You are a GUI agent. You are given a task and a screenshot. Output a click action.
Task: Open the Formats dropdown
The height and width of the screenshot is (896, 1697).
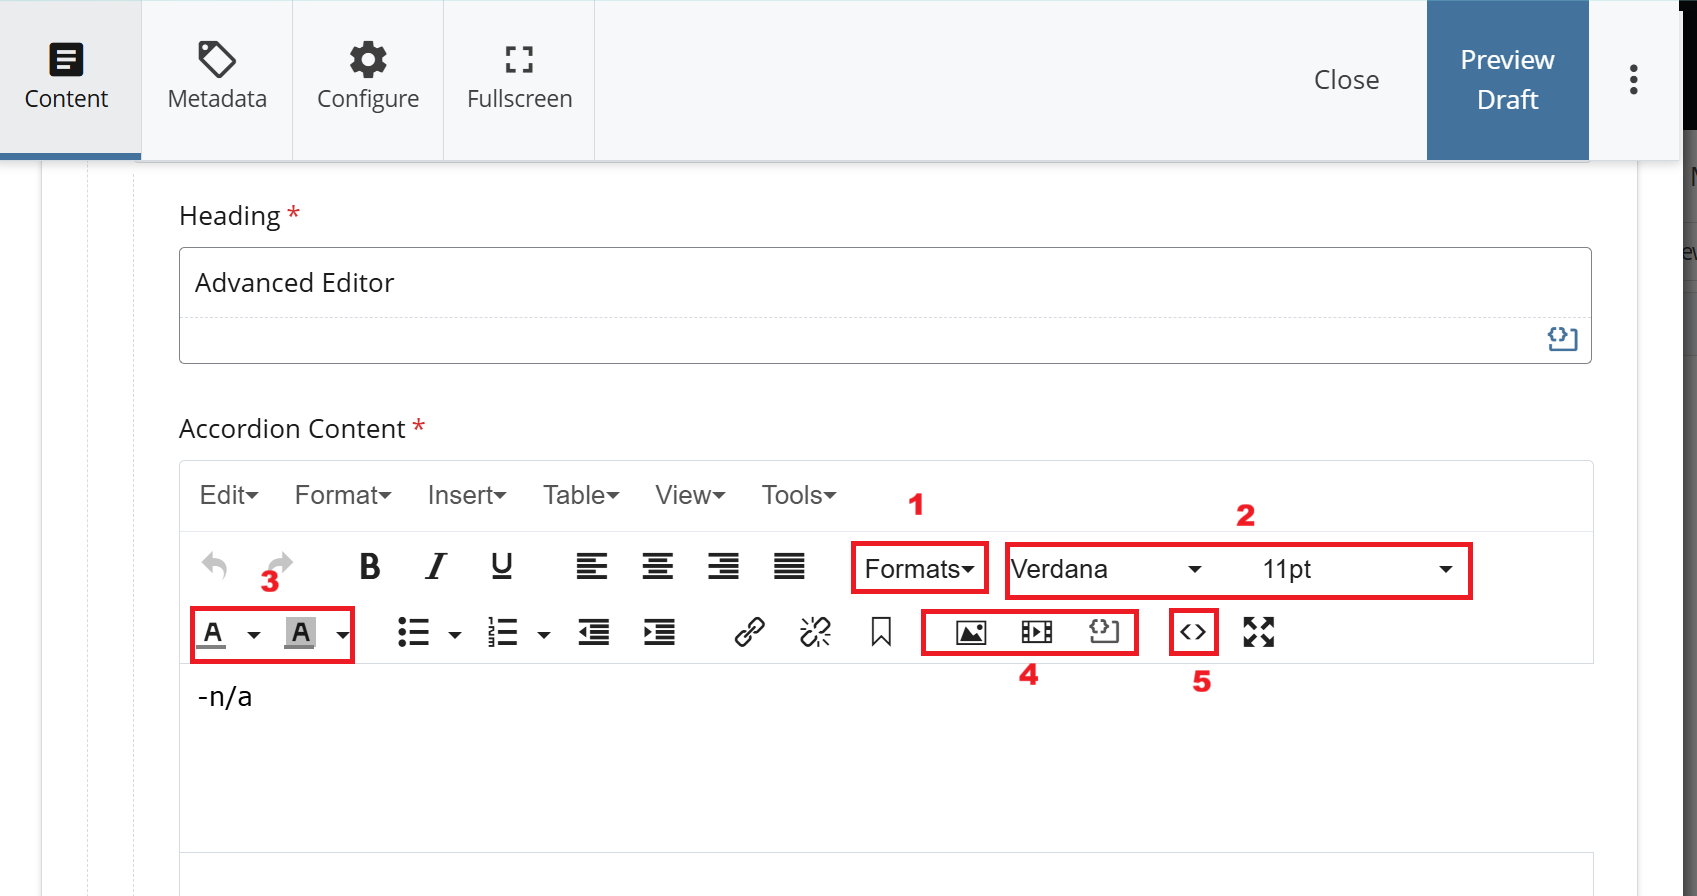coord(919,569)
